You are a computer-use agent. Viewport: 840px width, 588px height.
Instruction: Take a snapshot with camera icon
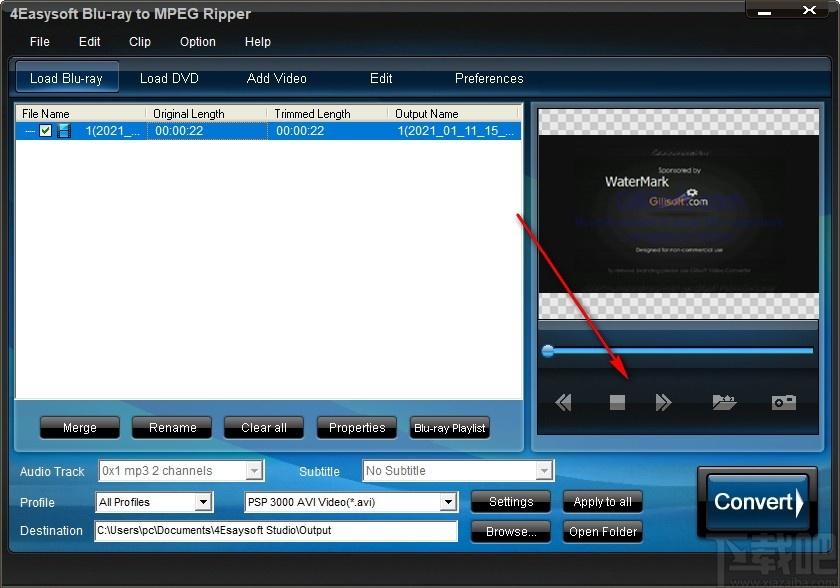pyautogui.click(x=784, y=402)
